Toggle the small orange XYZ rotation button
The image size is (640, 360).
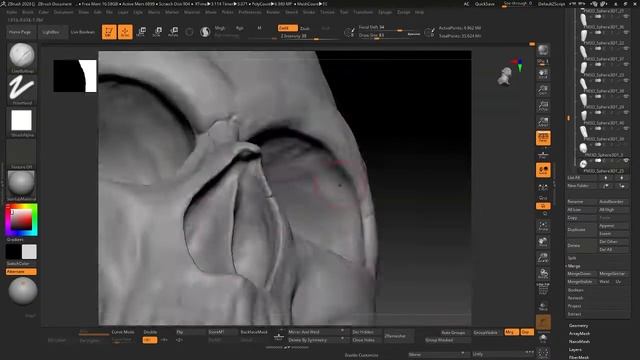click(543, 206)
